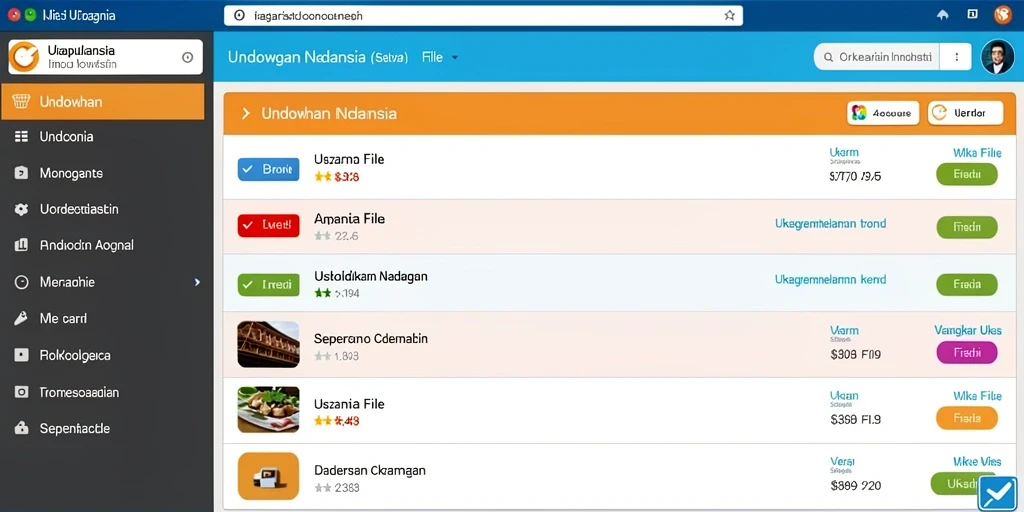Click the key icon beside Me carrl
This screenshot has width=1024, height=512.
[x=21, y=319]
